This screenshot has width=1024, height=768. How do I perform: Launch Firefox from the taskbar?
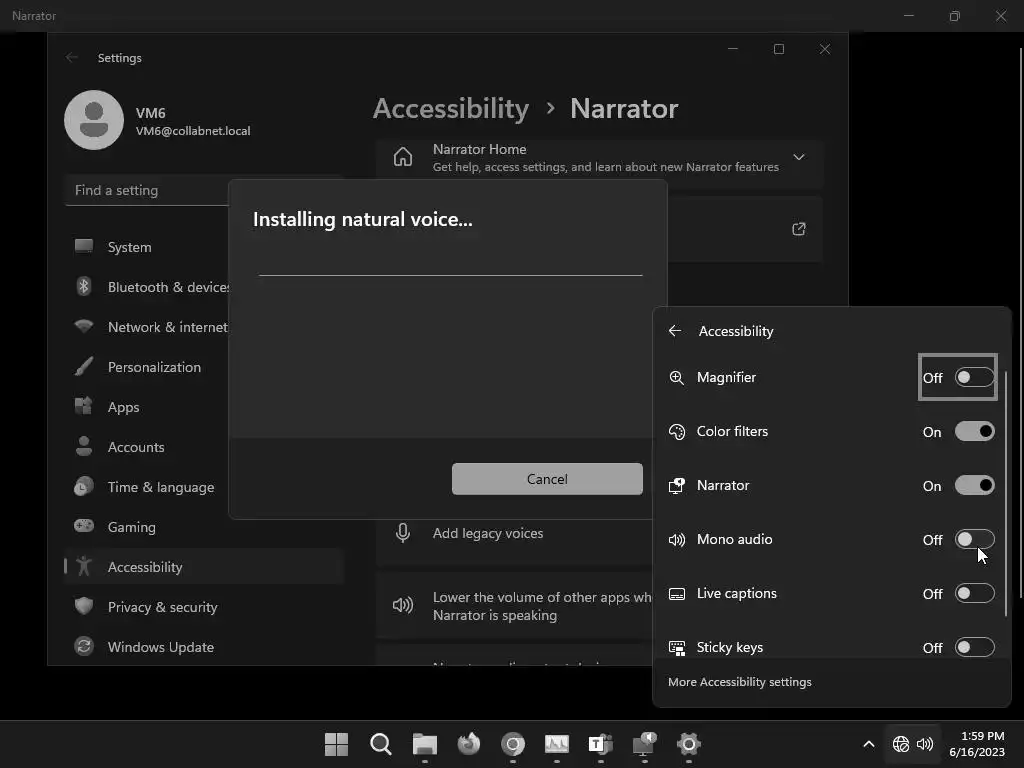pos(468,744)
